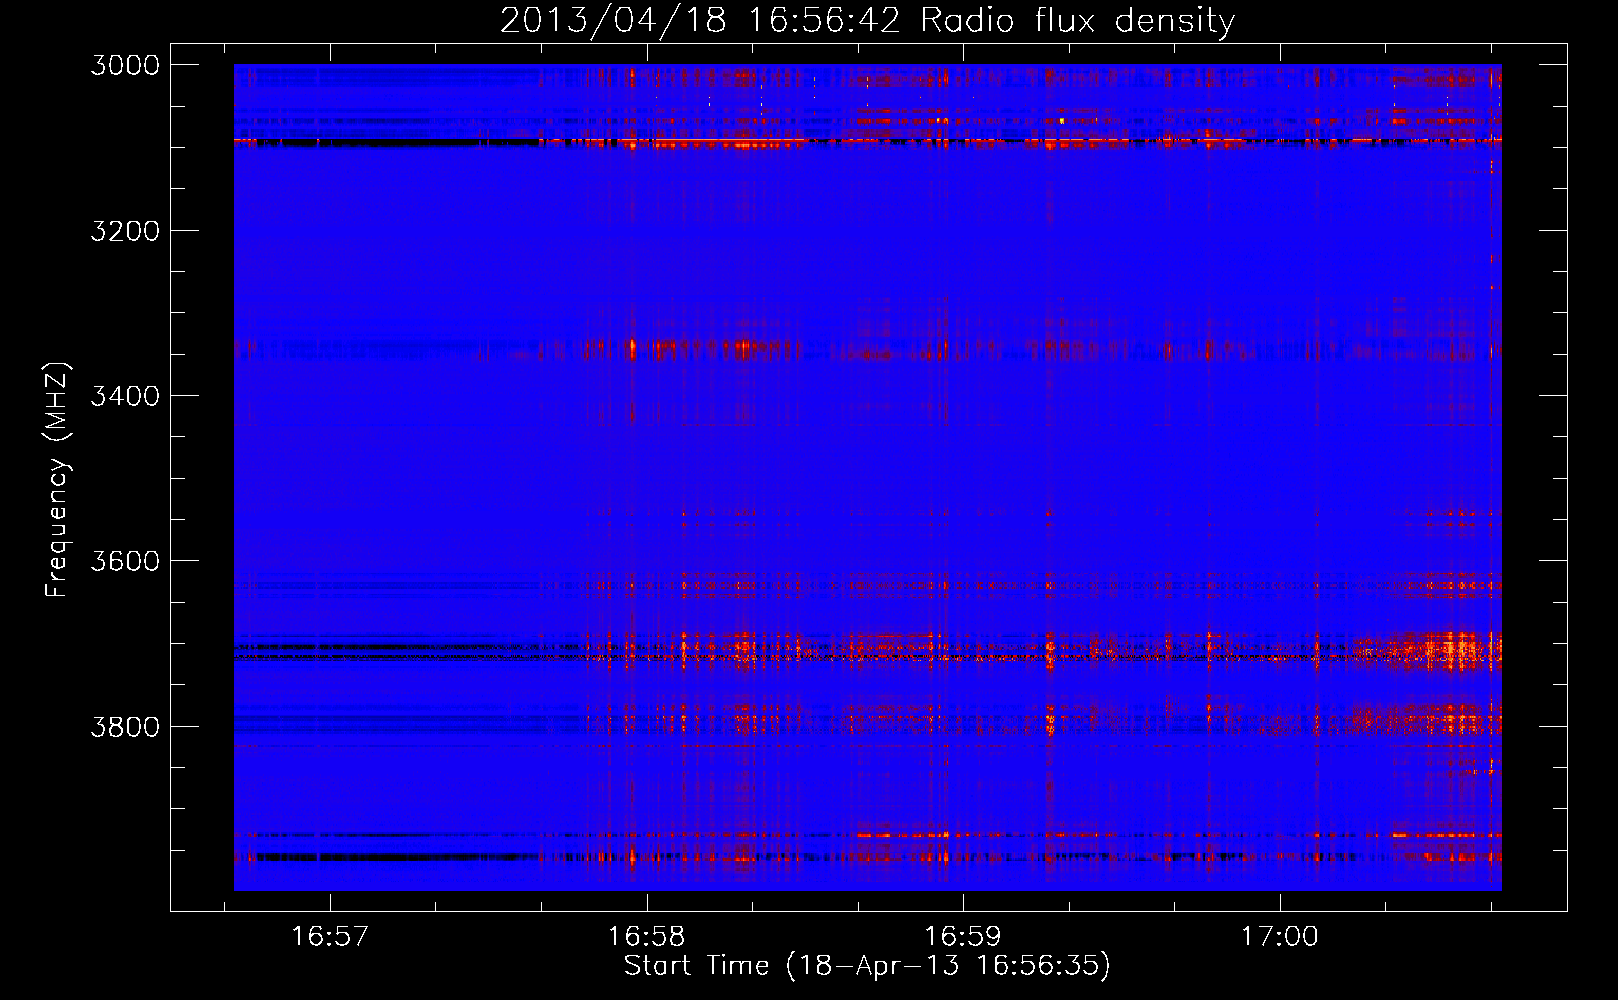Click the 3400 frequency tick label
This screenshot has height=1000, width=1618.
click(x=125, y=396)
